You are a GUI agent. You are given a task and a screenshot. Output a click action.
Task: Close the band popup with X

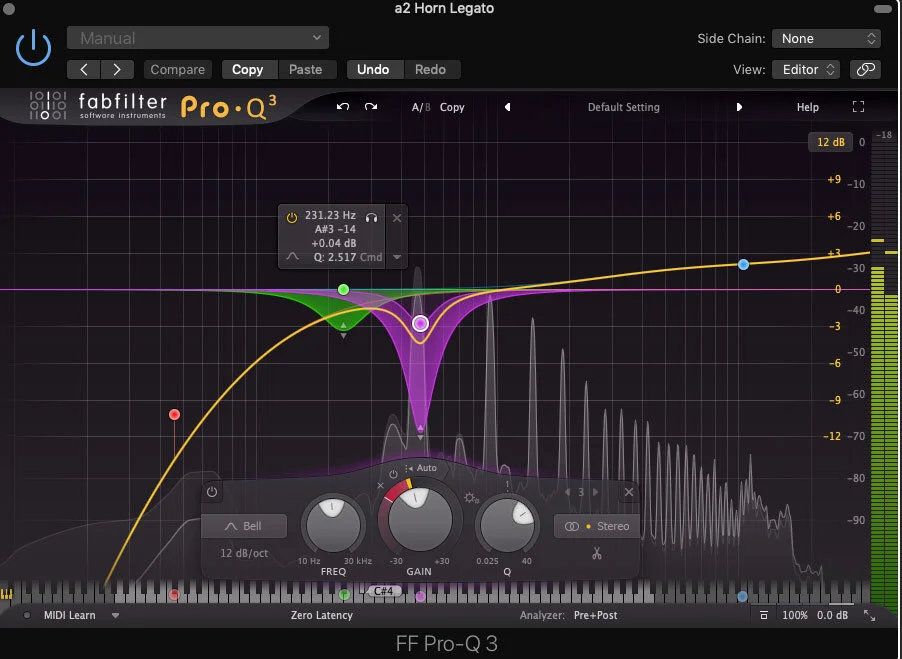[x=397, y=218]
